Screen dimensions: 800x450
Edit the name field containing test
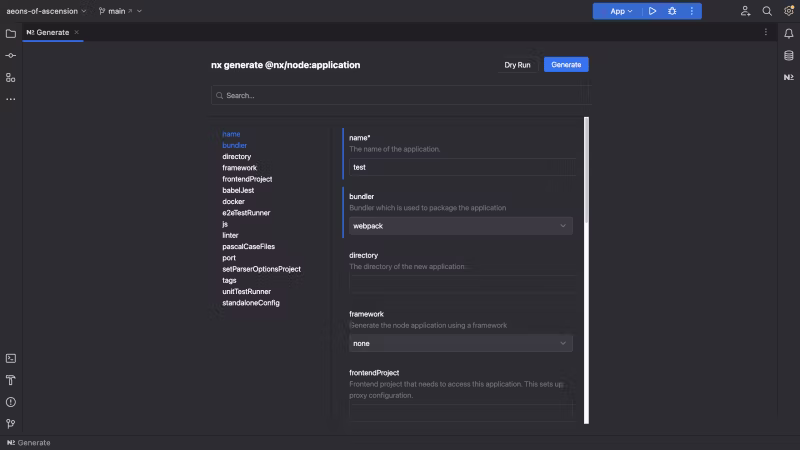[462, 167]
